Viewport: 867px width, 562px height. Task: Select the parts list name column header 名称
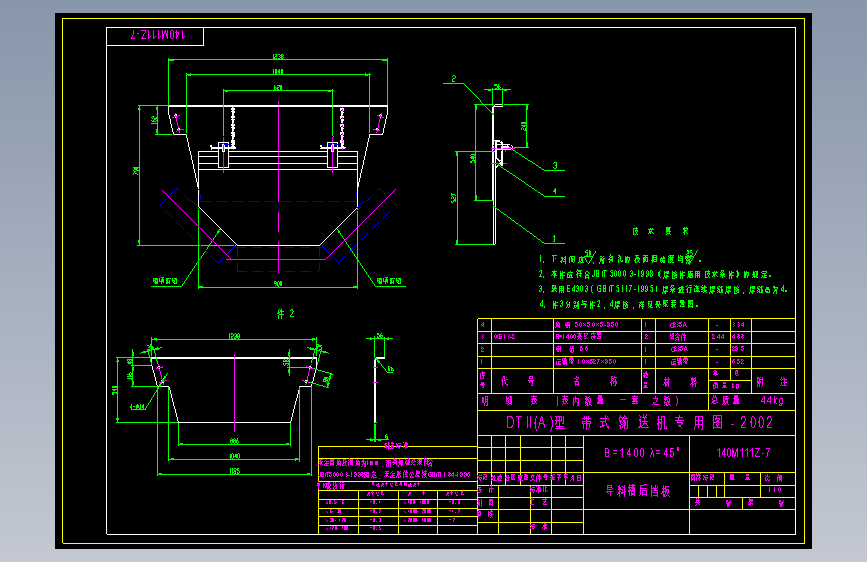(x=595, y=381)
